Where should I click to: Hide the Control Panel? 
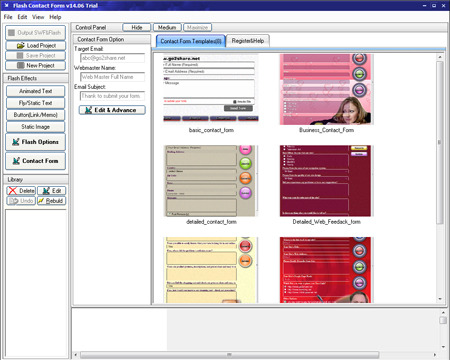tap(137, 27)
